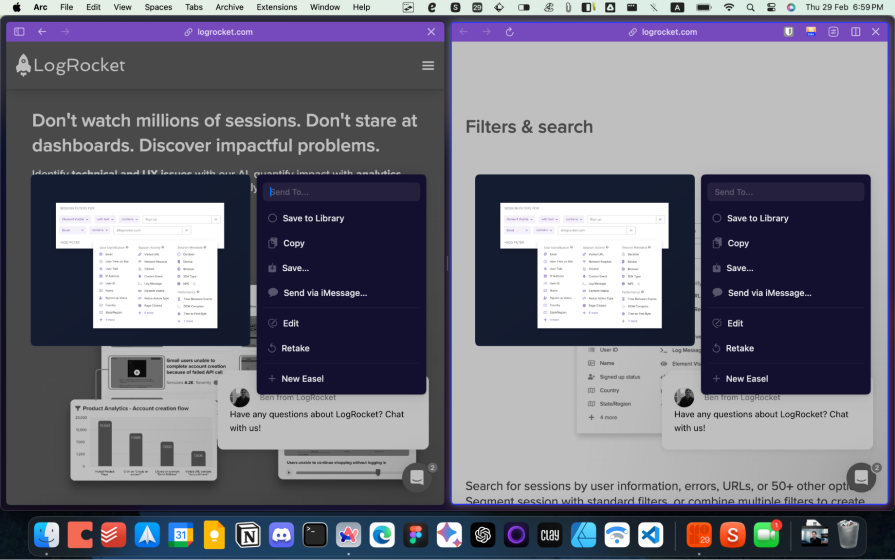The image size is (895, 560).
Task: Open the chat launcher in the left window
Action: 417,478
